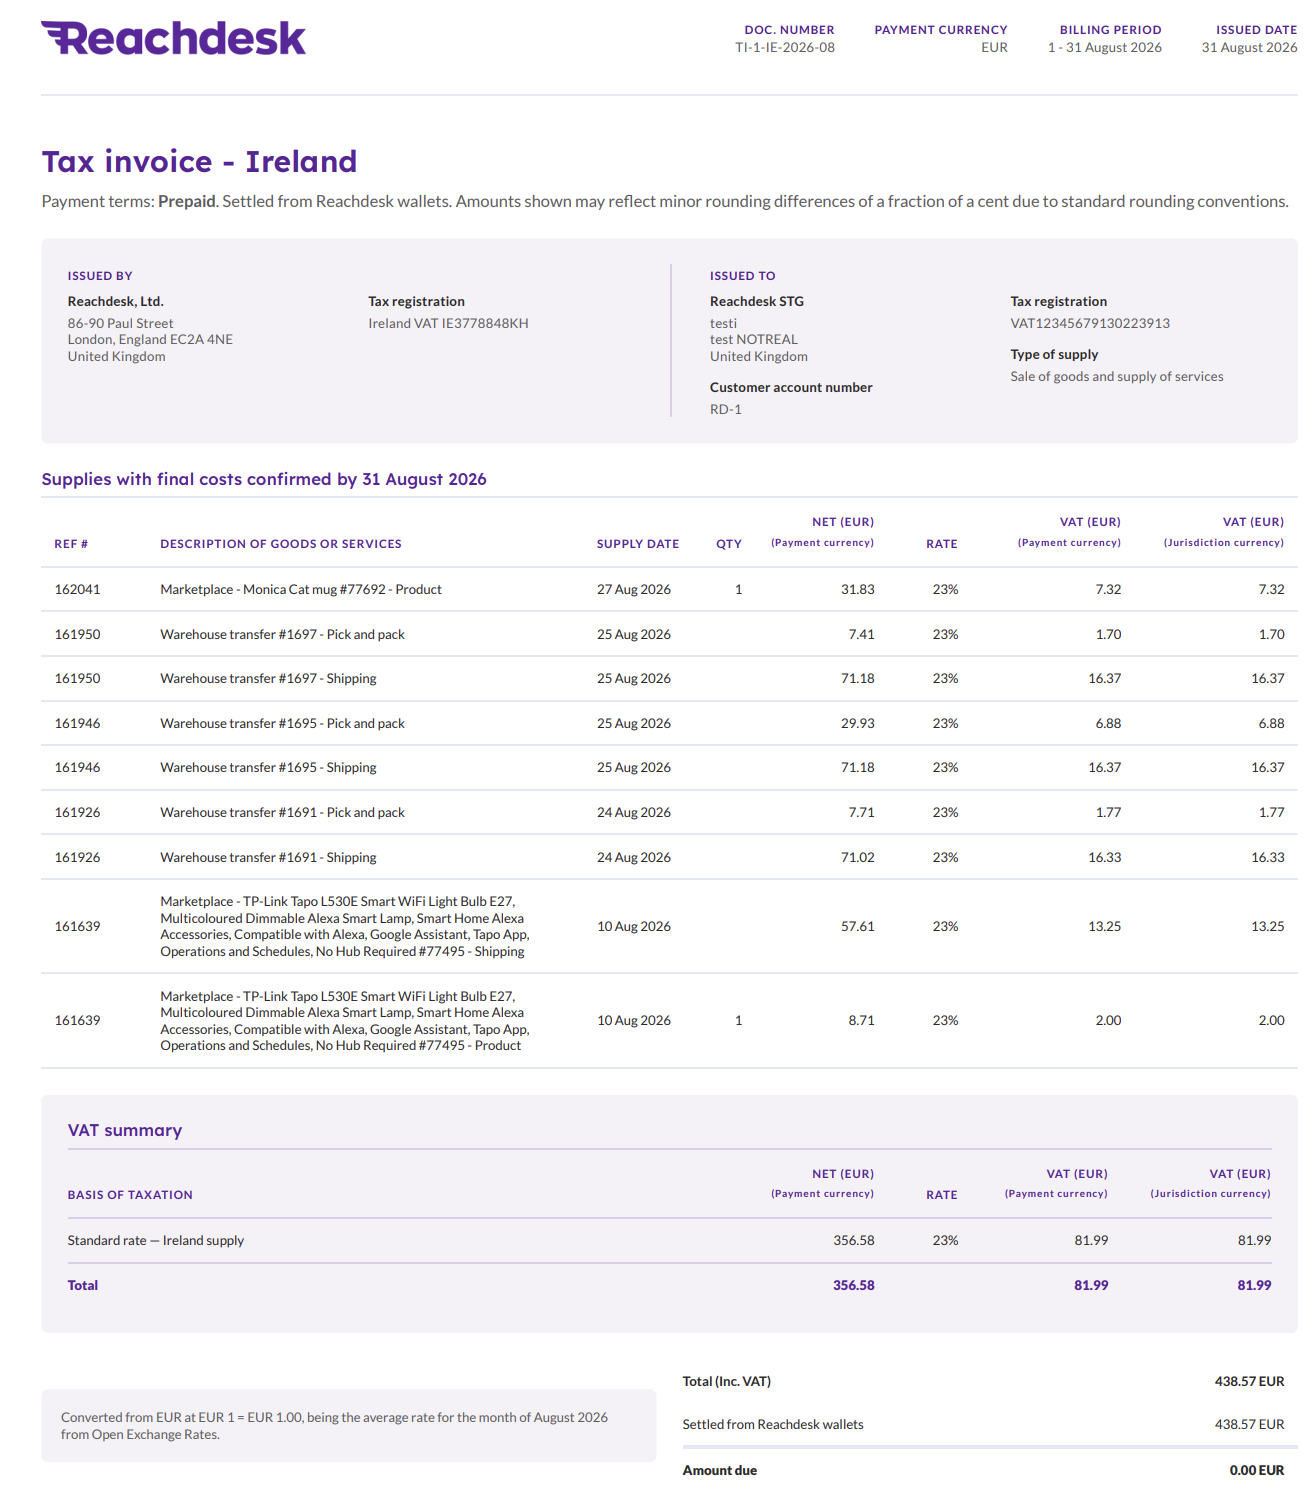Select tax registration VAT12345679130223913

click(1090, 323)
